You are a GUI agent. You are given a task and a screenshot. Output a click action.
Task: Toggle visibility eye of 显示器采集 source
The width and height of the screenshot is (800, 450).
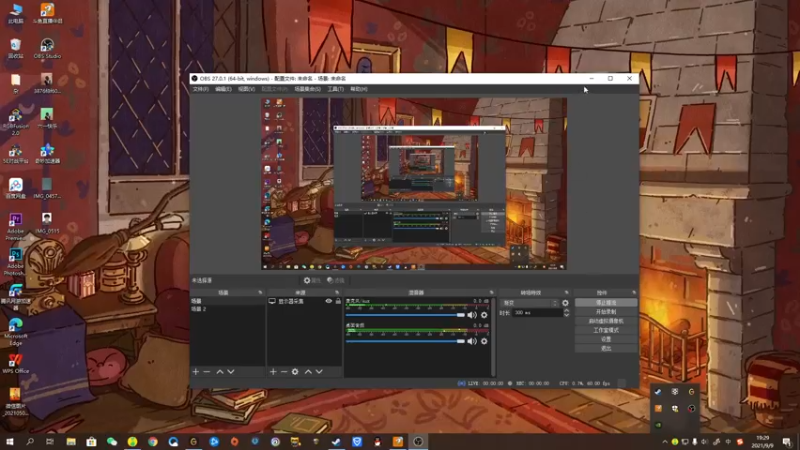coord(329,302)
